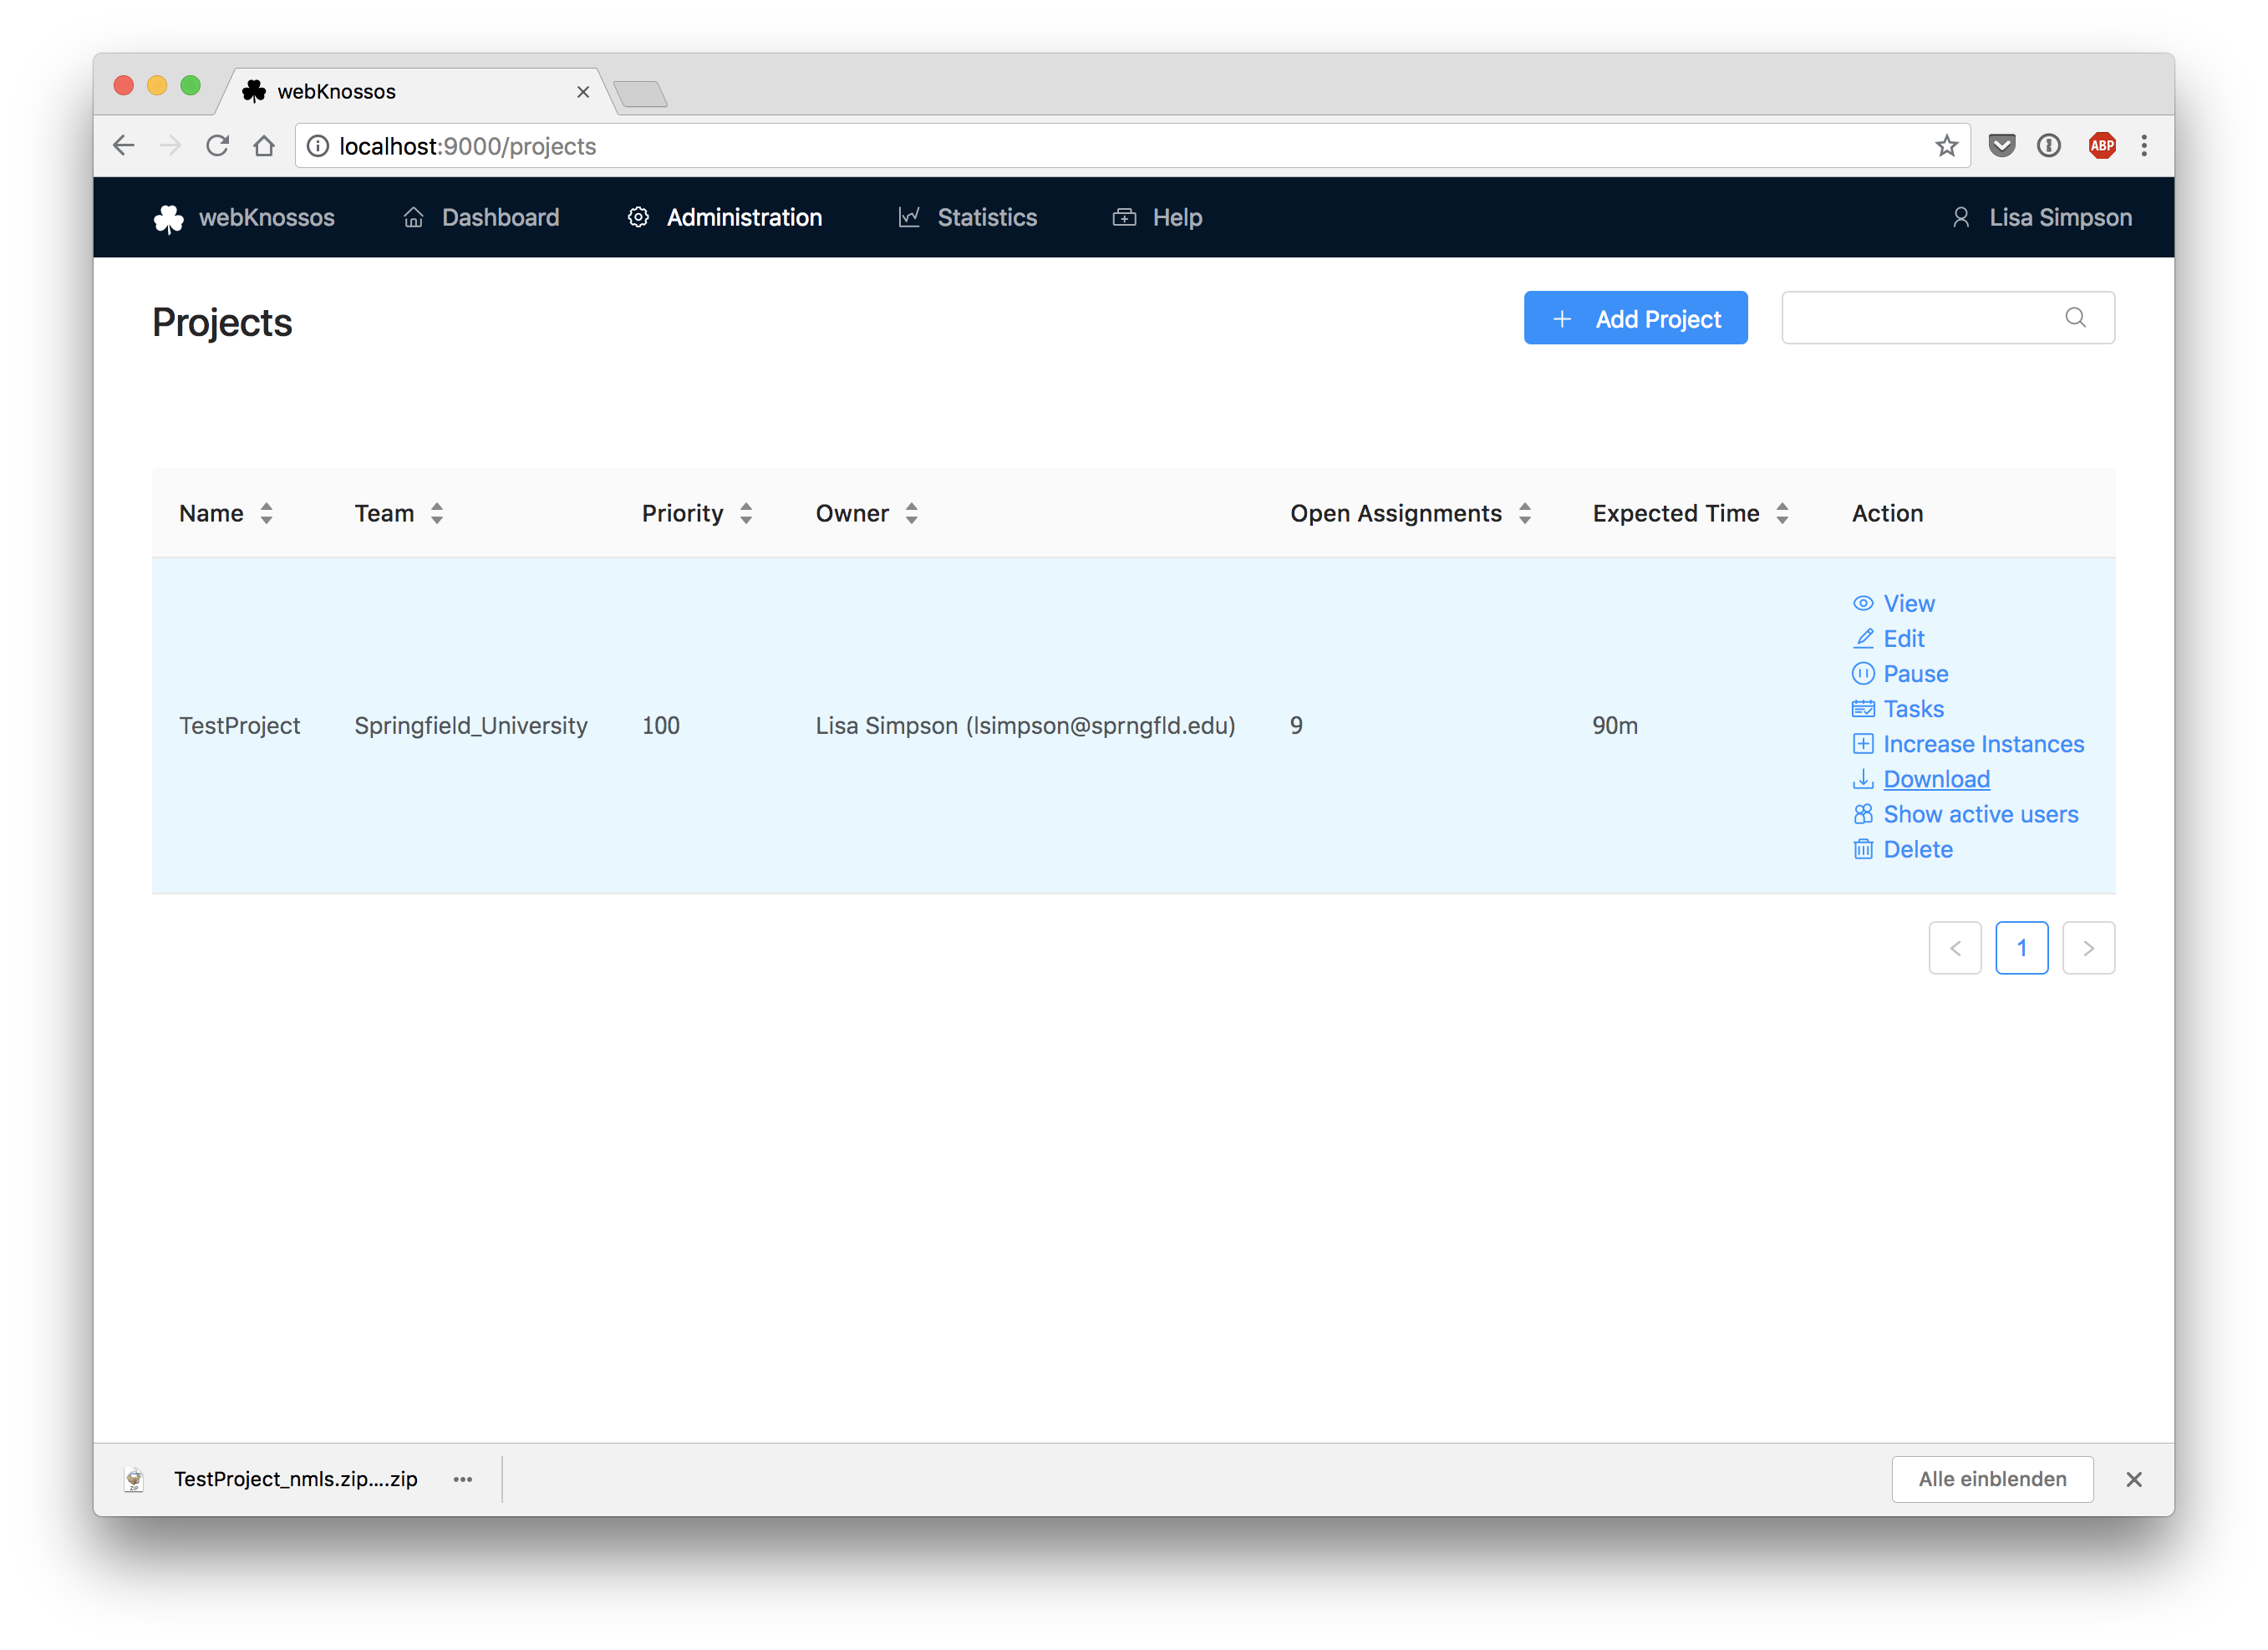Click the search magnifier icon
The width and height of the screenshot is (2268, 1650).
point(2075,317)
